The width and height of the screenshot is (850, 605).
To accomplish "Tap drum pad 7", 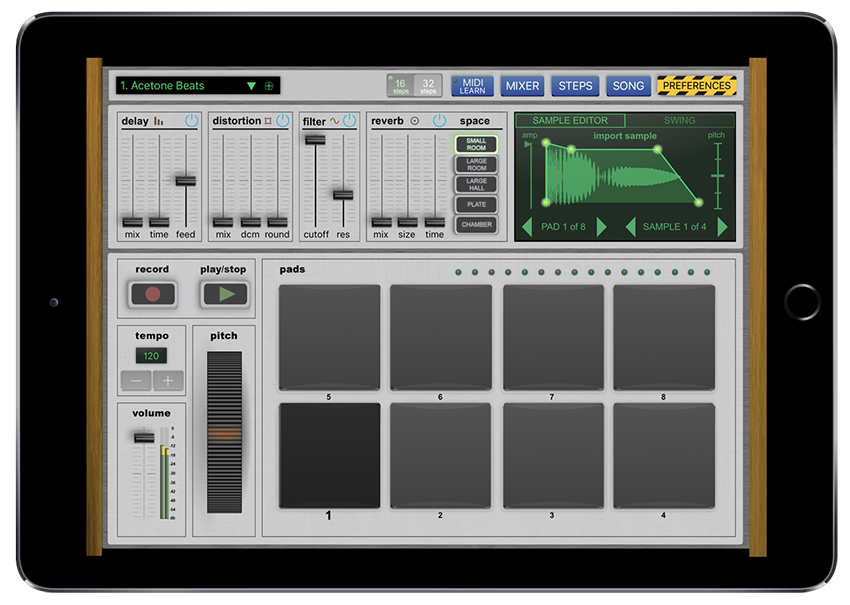I will point(552,338).
